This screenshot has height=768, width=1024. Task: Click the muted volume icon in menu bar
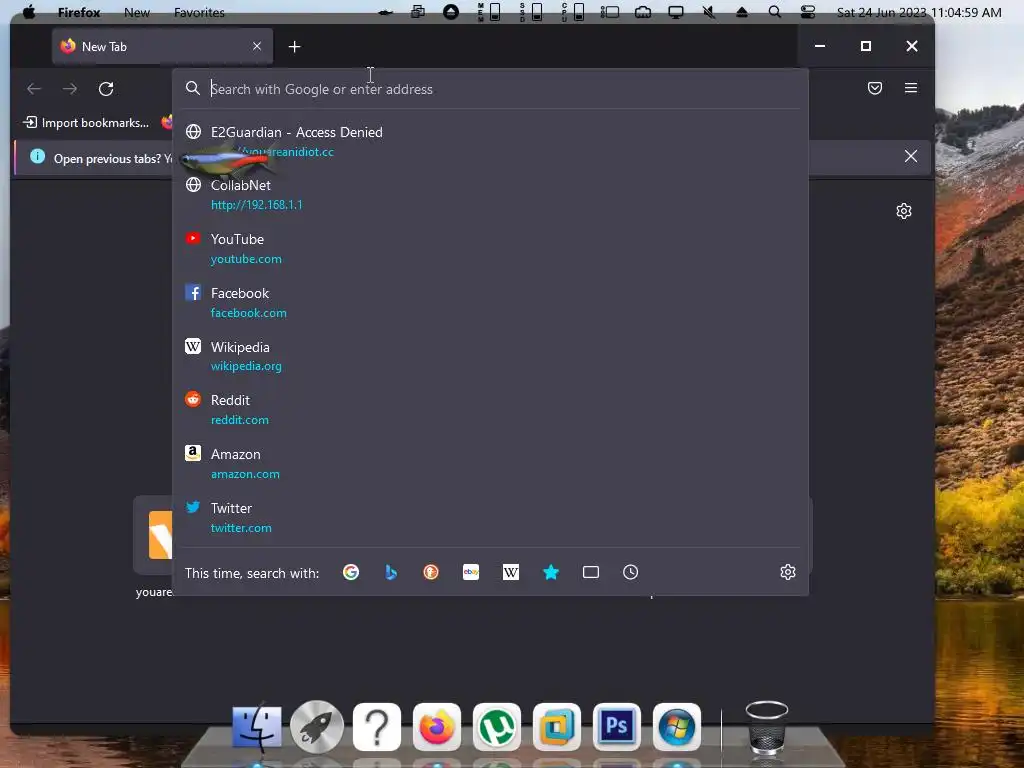[709, 12]
